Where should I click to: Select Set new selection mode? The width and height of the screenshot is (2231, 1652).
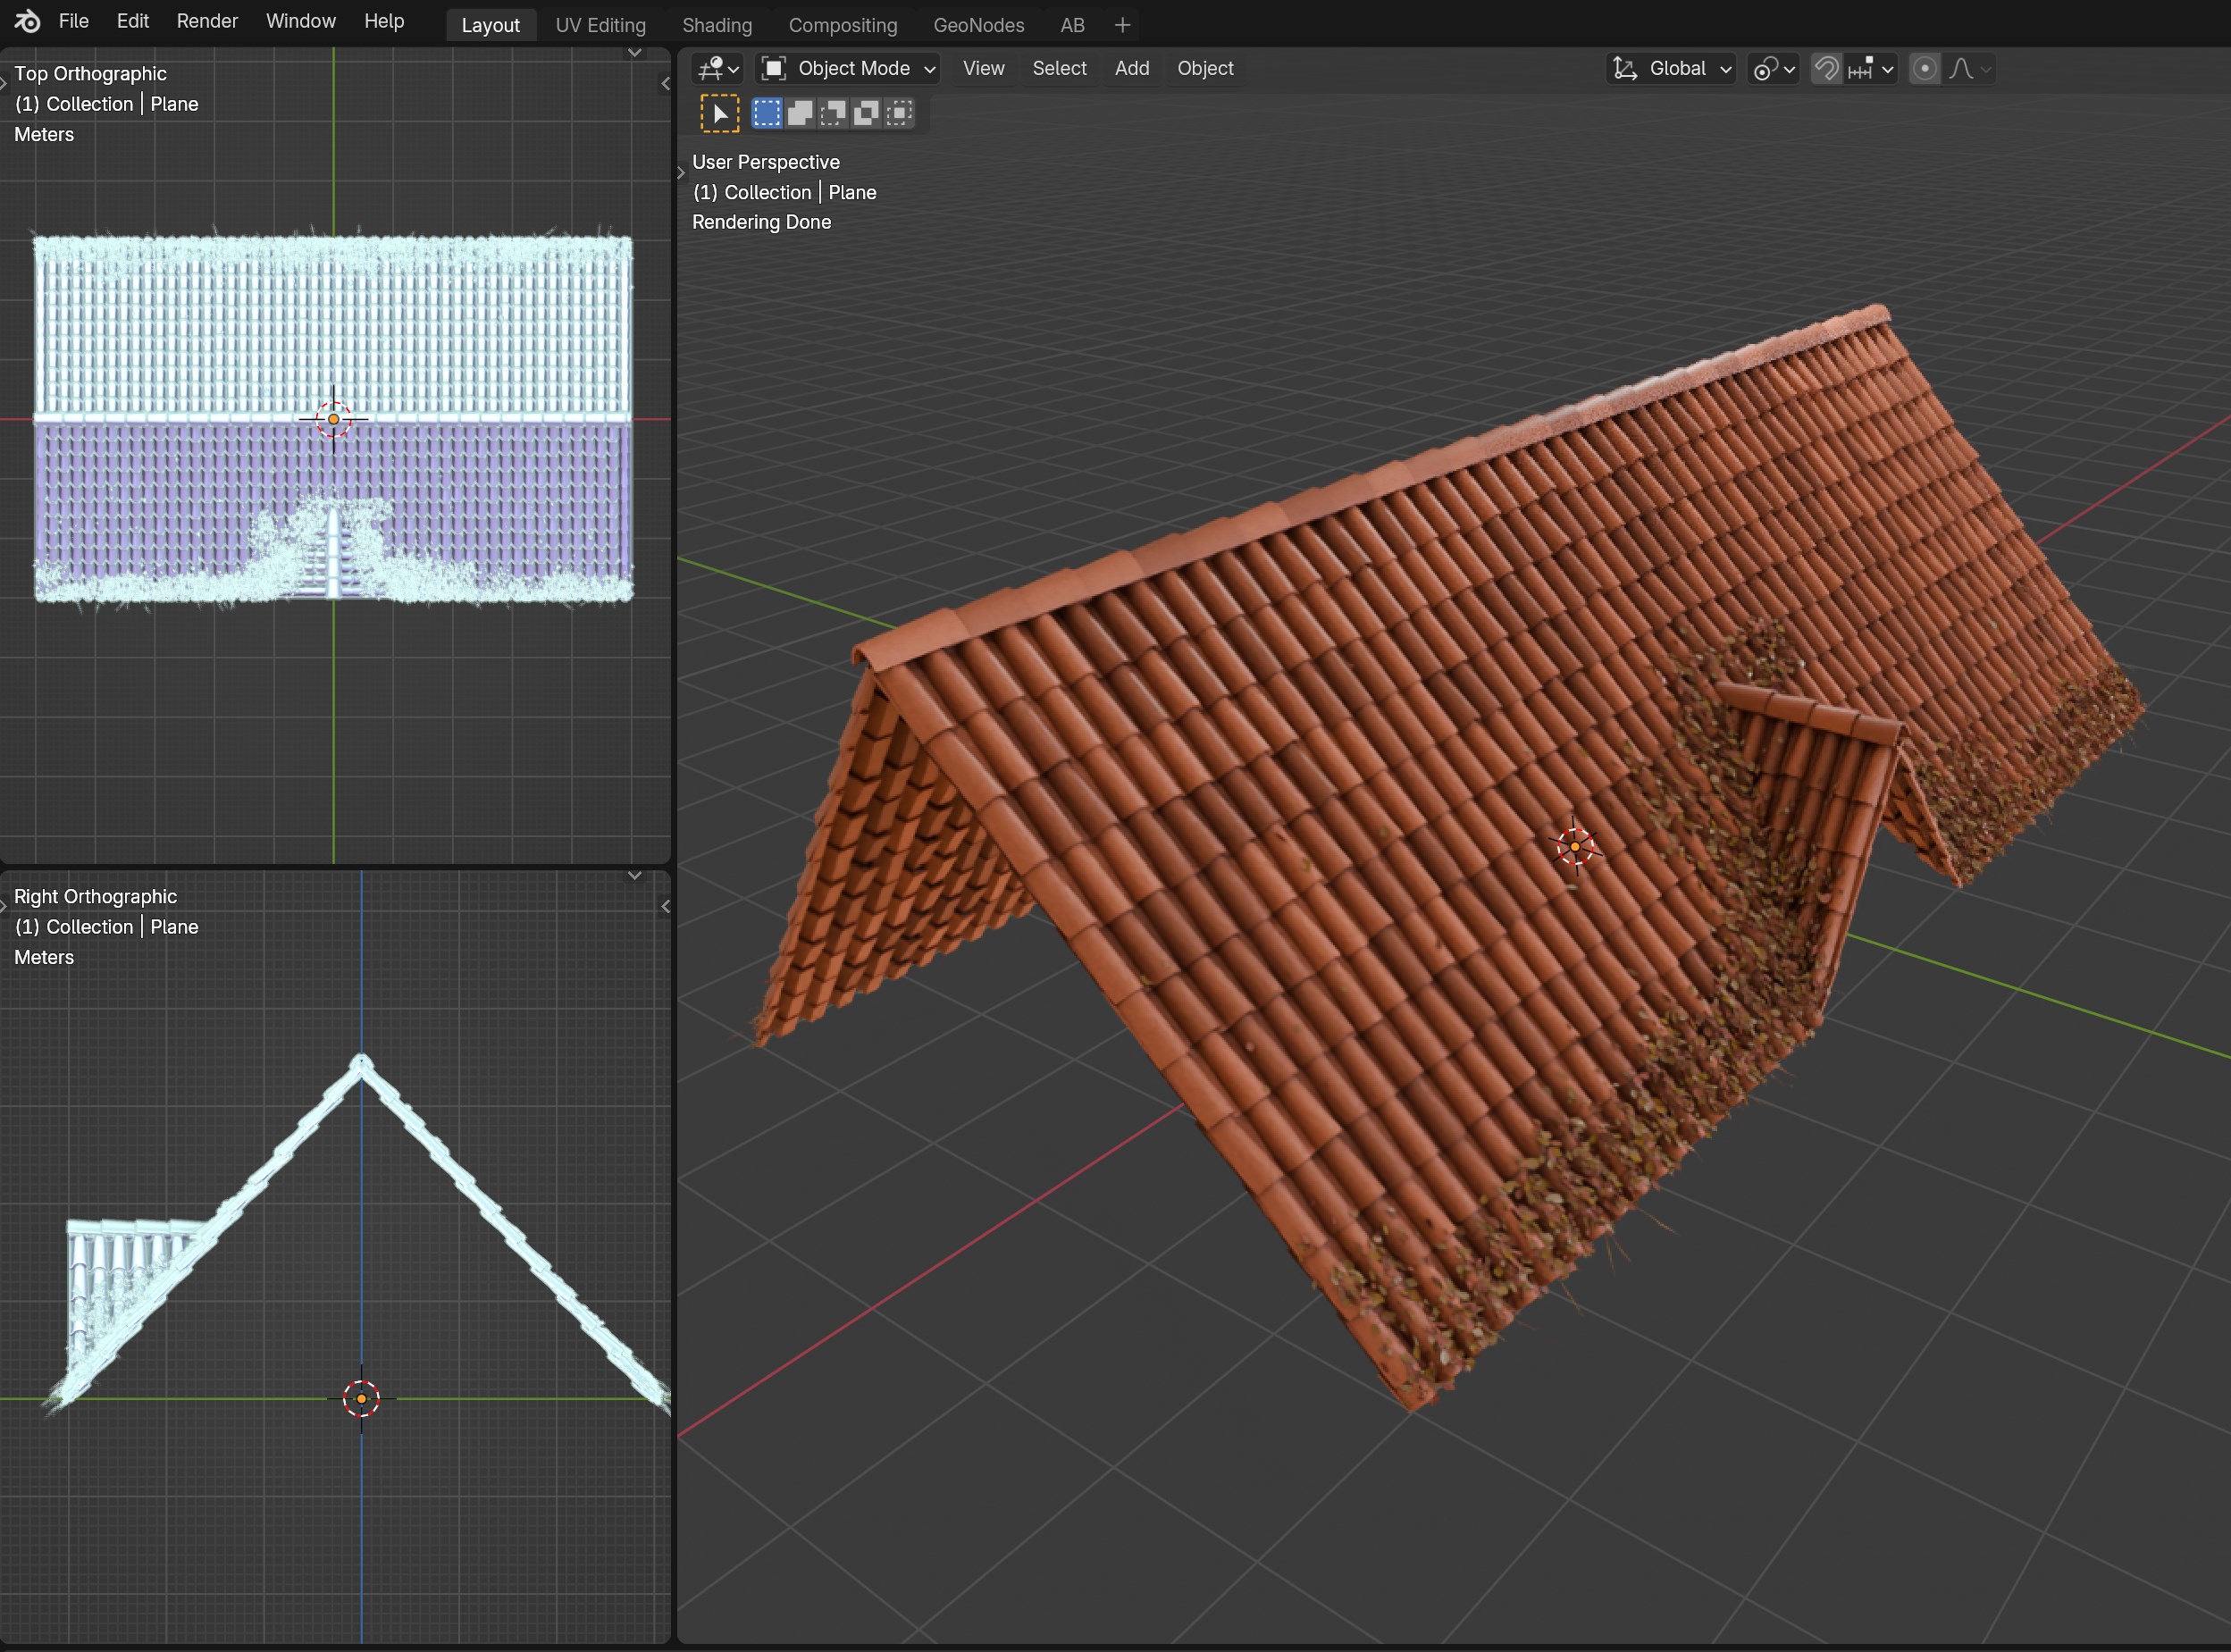pos(767,113)
